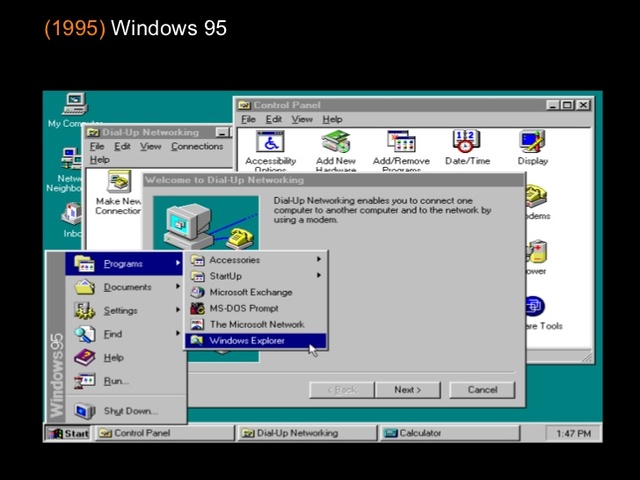Viewport: 640px width, 480px height.
Task: Open Edit menu in Dial-Up Networking
Action: tap(122, 146)
